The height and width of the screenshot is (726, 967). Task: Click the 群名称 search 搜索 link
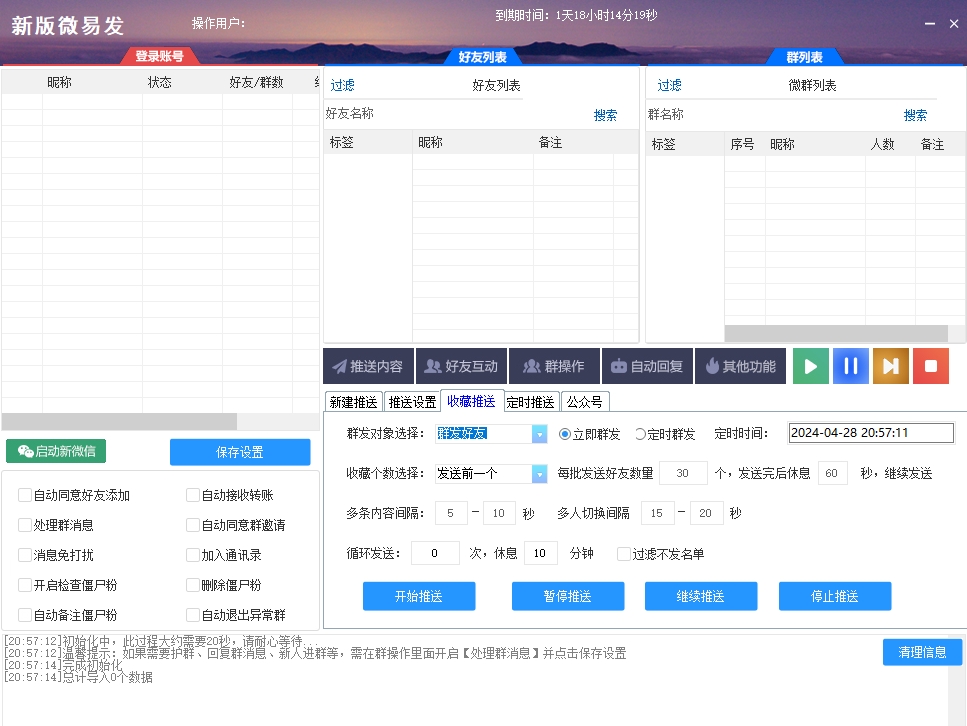(x=915, y=114)
